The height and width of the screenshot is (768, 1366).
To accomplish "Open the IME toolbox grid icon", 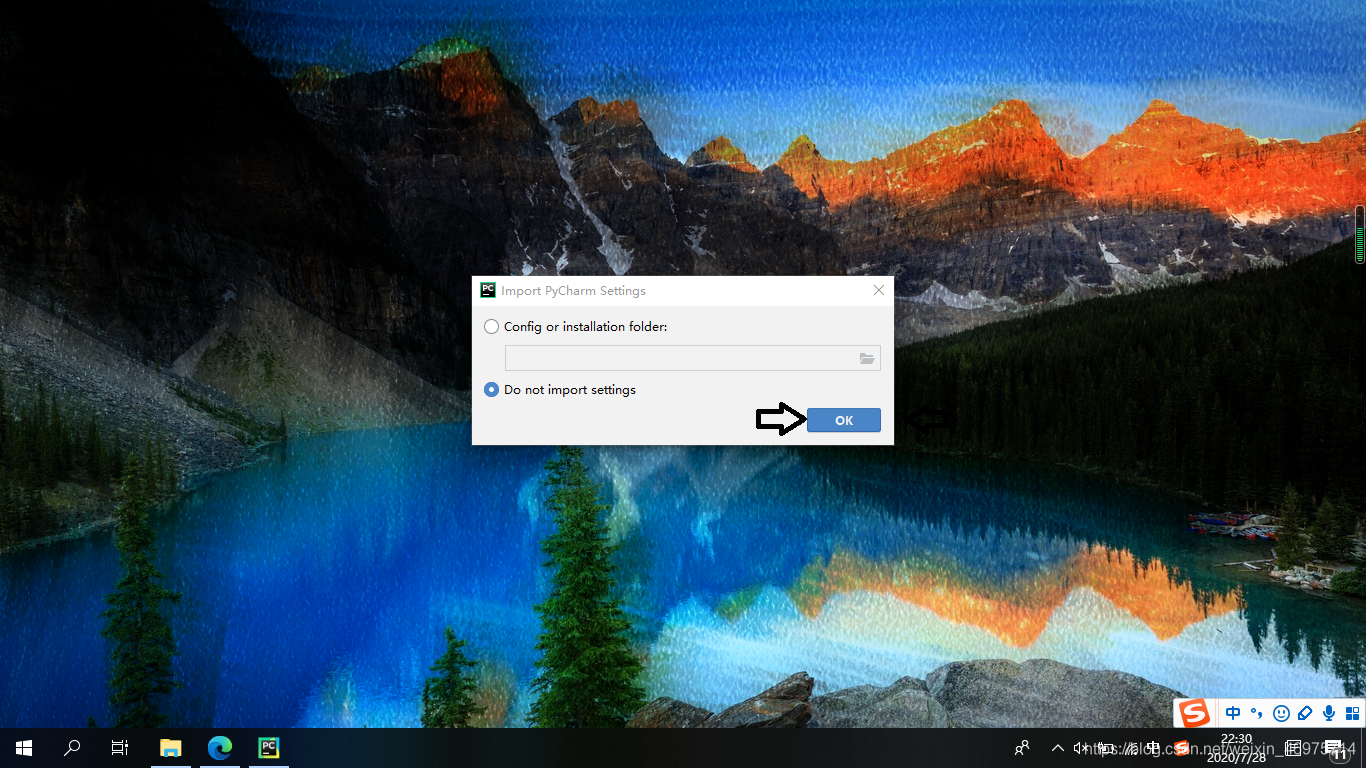I will point(1352,713).
